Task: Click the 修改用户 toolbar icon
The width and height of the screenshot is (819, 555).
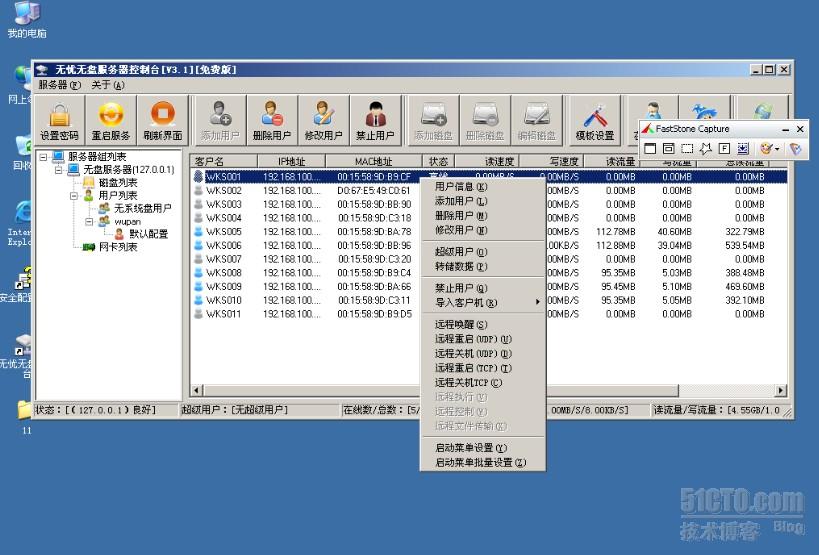Action: point(323,121)
